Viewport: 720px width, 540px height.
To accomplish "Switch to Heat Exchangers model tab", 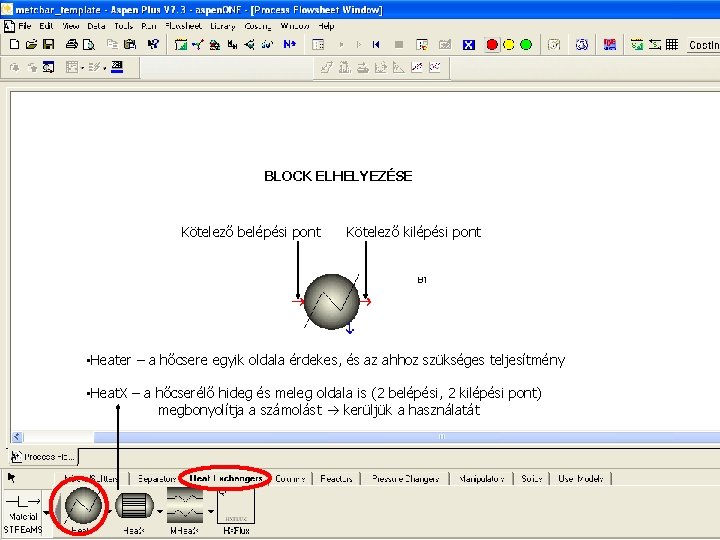I will (x=225, y=478).
